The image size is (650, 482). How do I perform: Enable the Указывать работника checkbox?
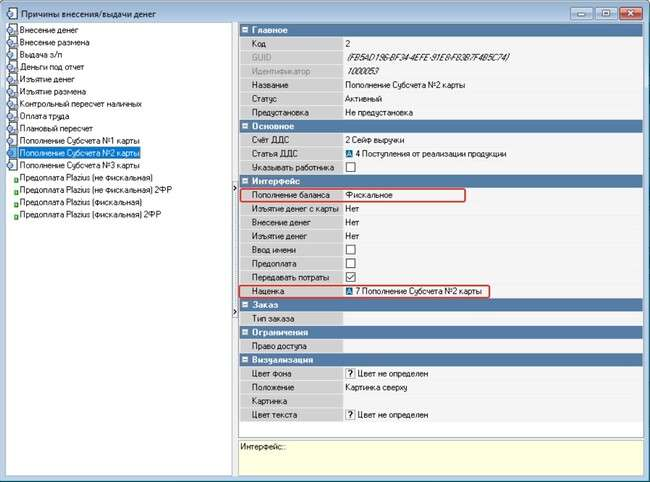[350, 168]
